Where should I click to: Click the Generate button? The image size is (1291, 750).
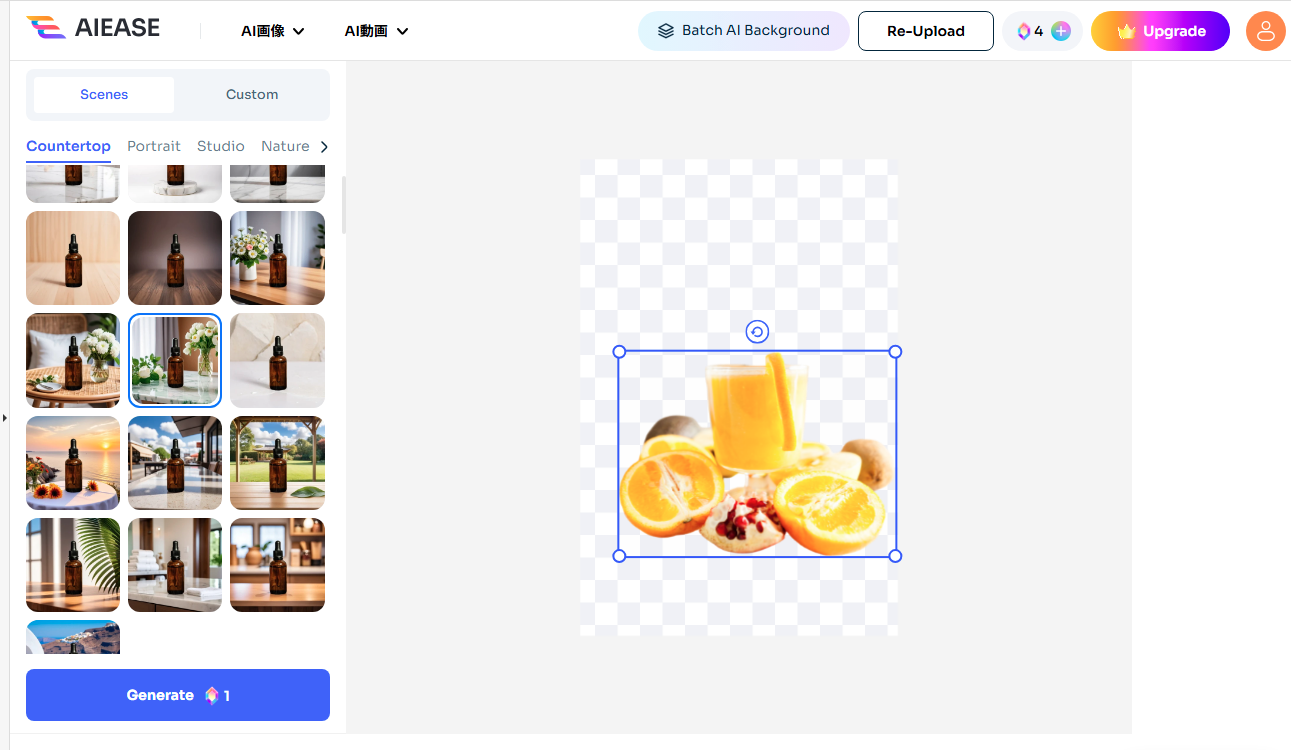pyautogui.click(x=178, y=695)
